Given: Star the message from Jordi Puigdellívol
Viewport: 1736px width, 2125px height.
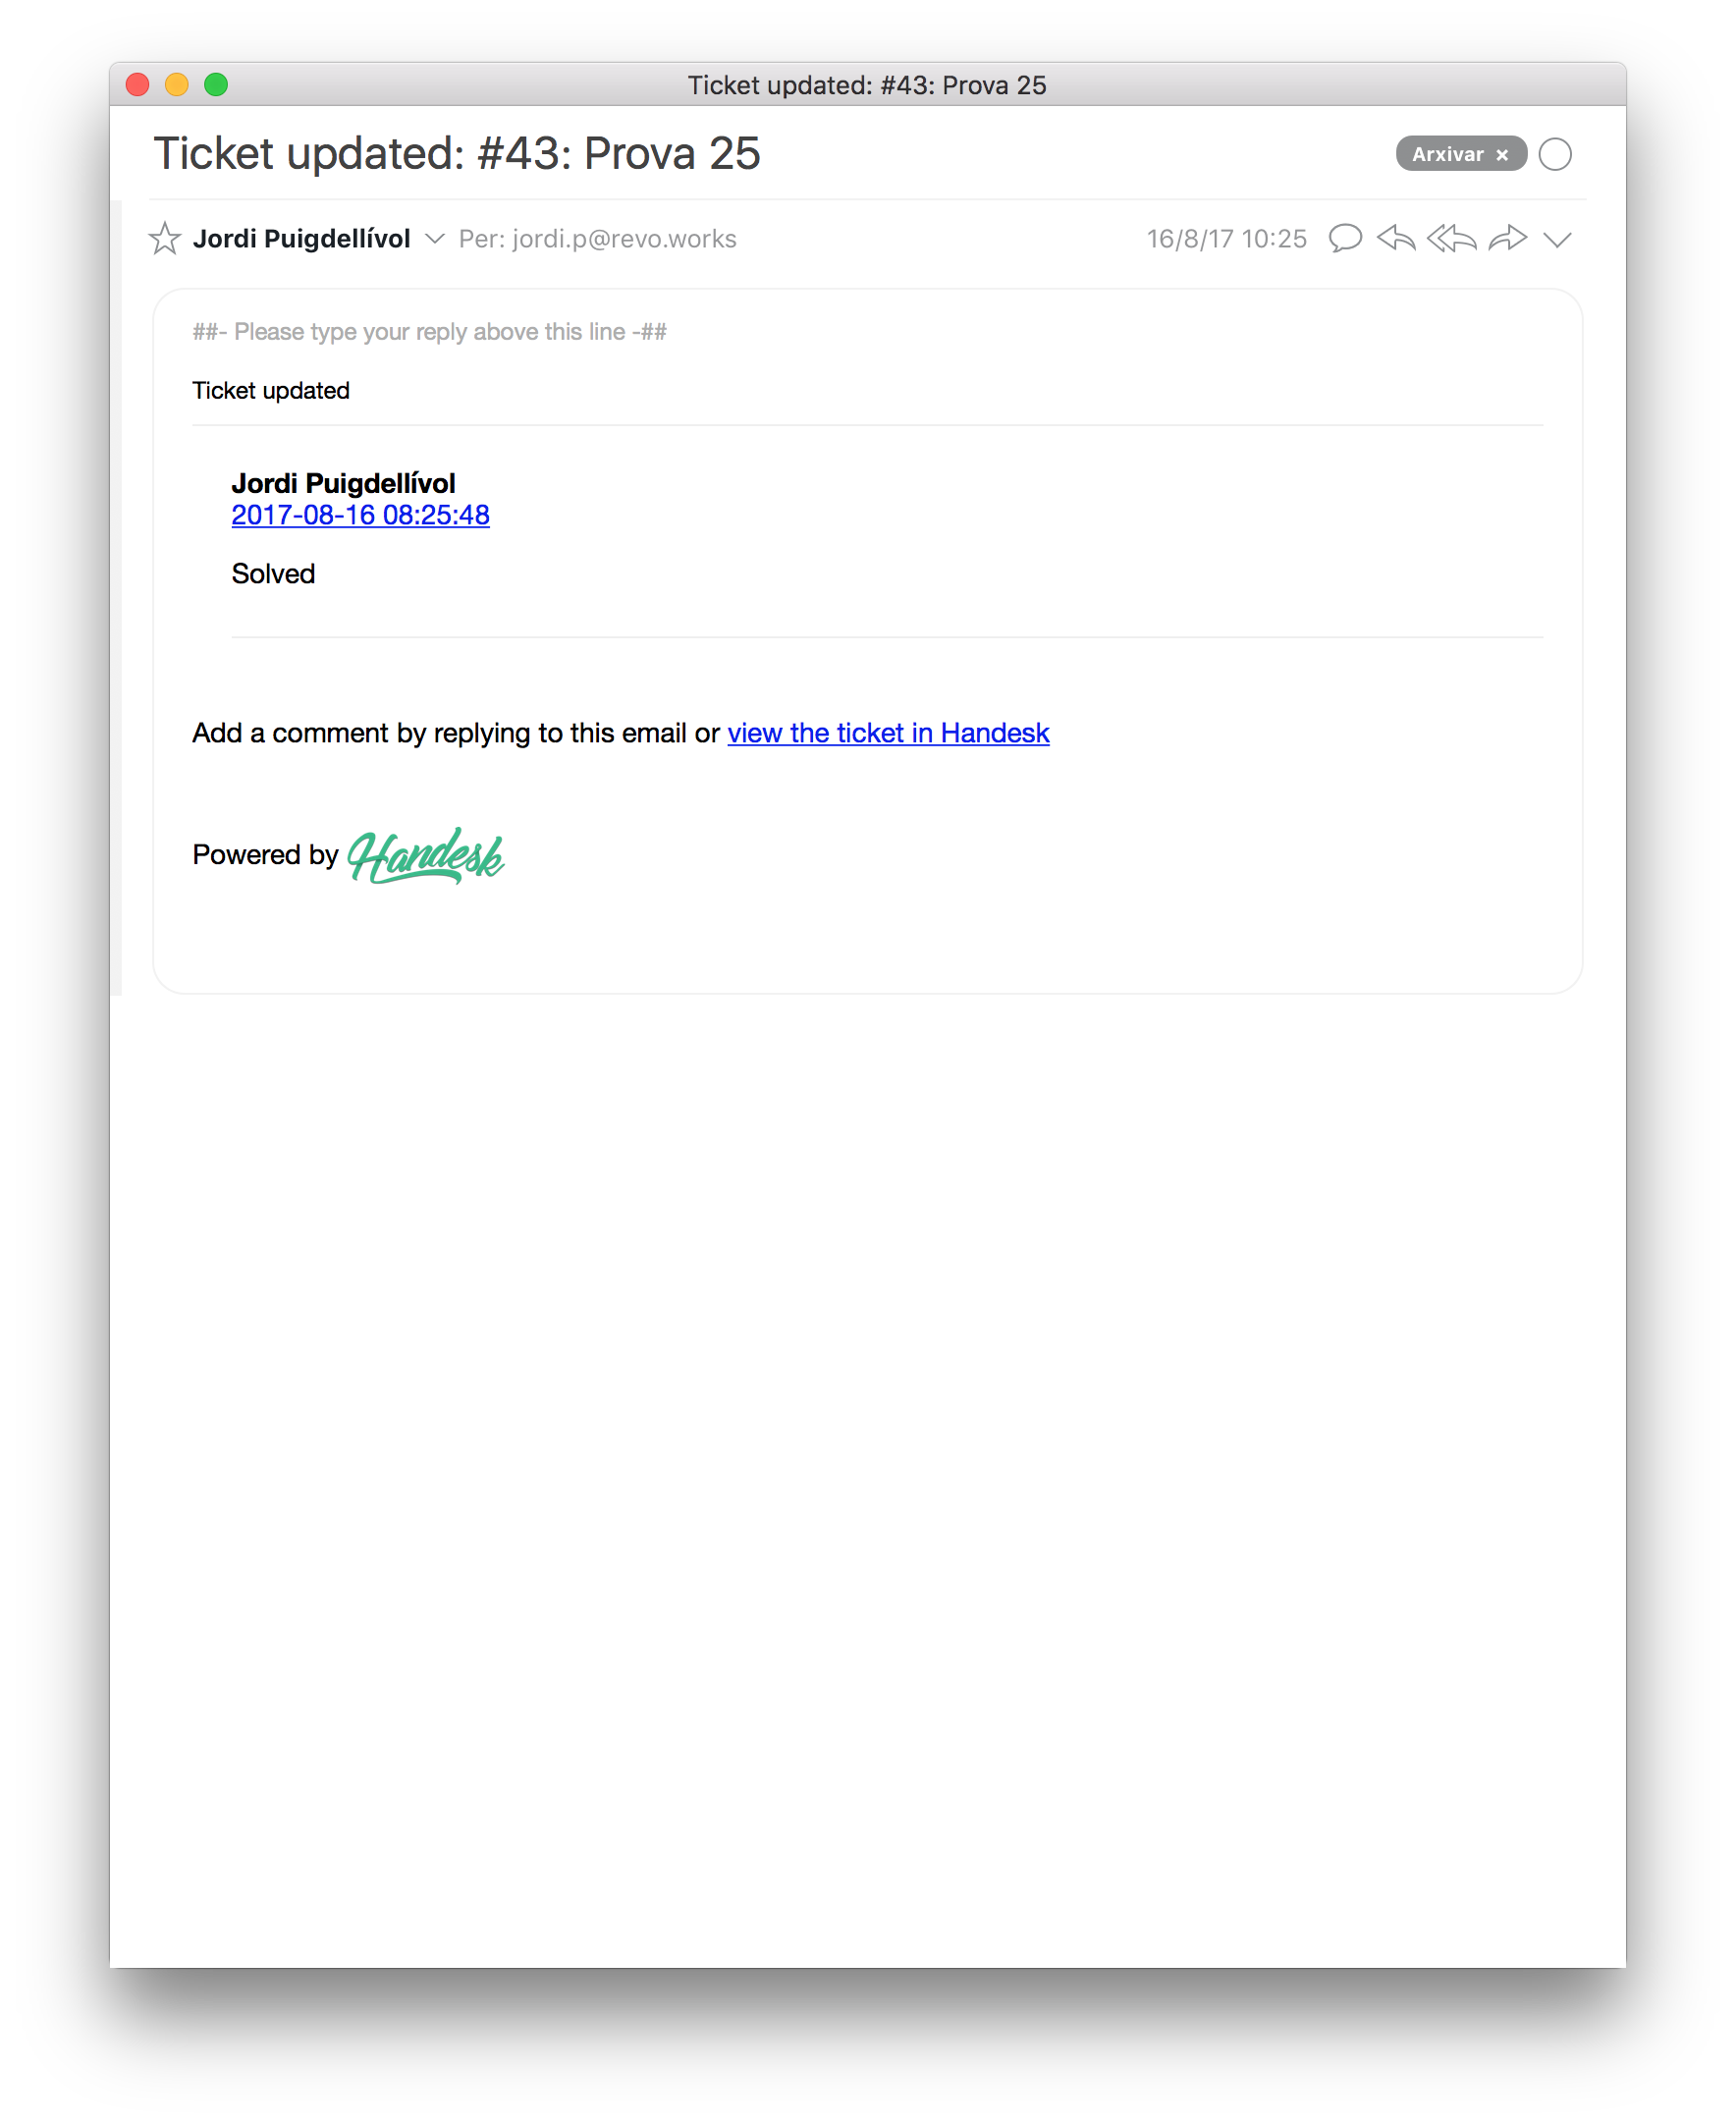Looking at the screenshot, I should (x=165, y=239).
